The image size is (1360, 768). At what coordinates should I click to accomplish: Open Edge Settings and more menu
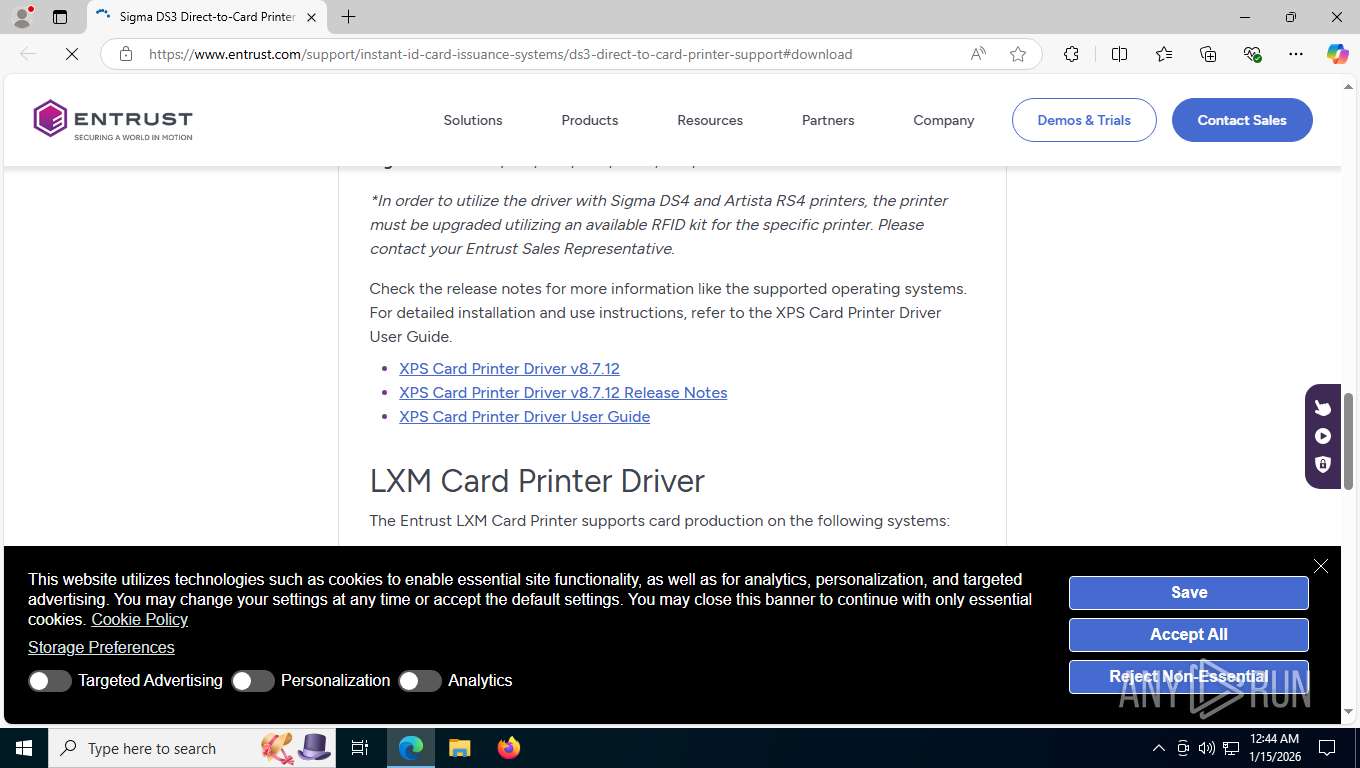1296,54
